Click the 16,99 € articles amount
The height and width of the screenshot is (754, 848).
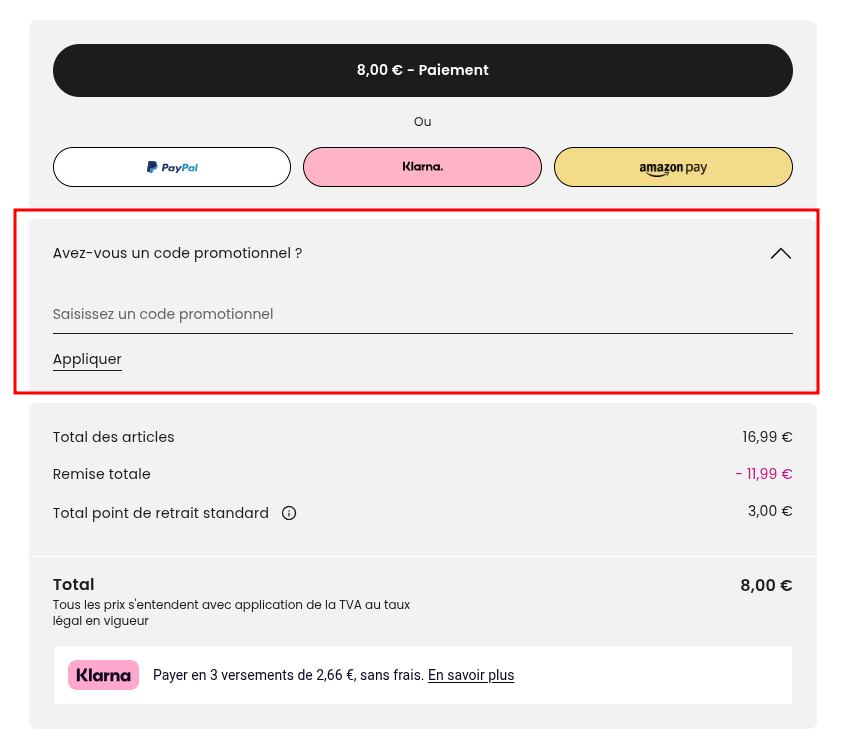pyautogui.click(x=767, y=437)
